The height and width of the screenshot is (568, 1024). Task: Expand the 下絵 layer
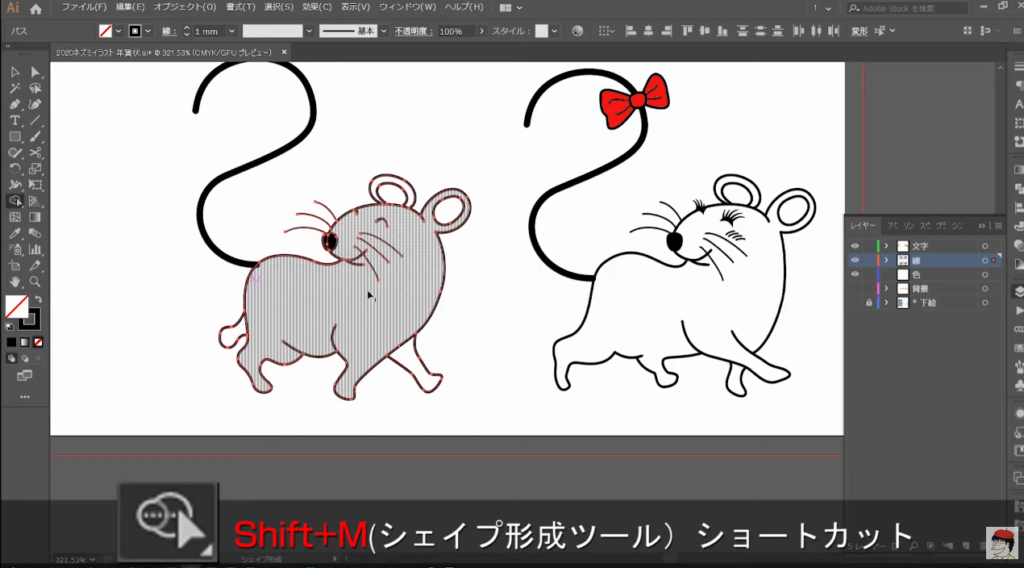coord(886,303)
